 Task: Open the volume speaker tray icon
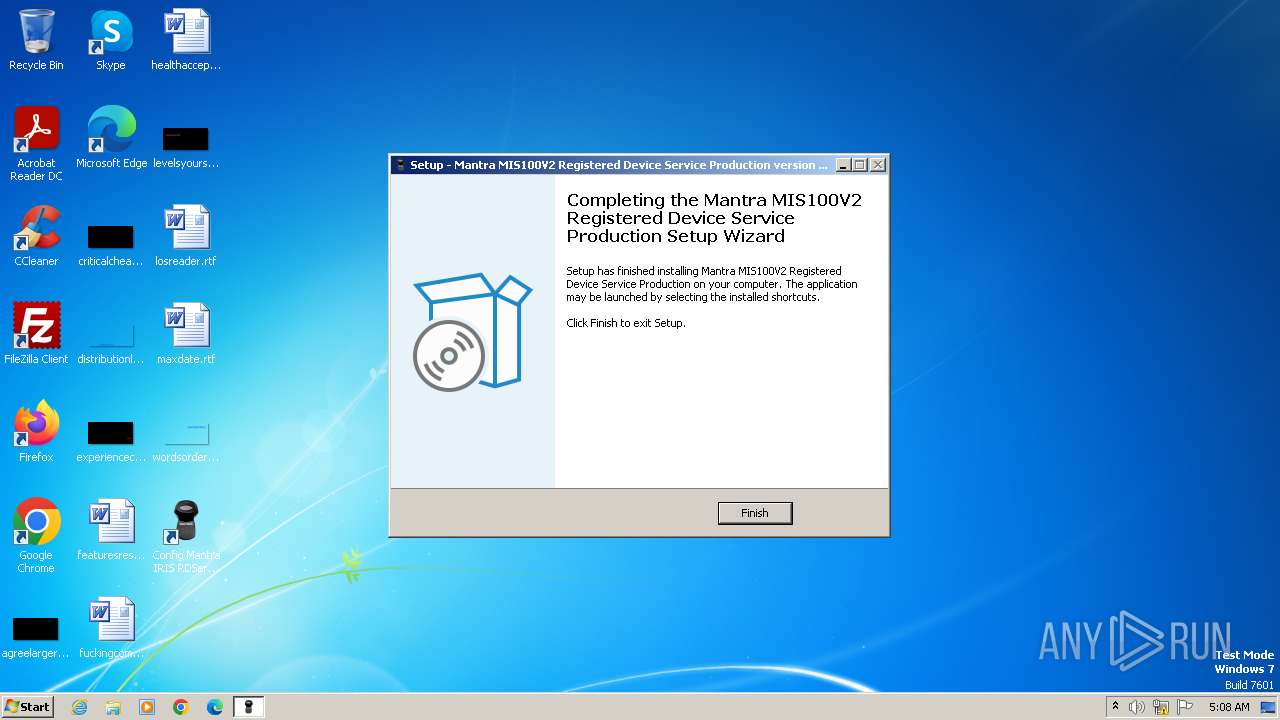point(1137,707)
